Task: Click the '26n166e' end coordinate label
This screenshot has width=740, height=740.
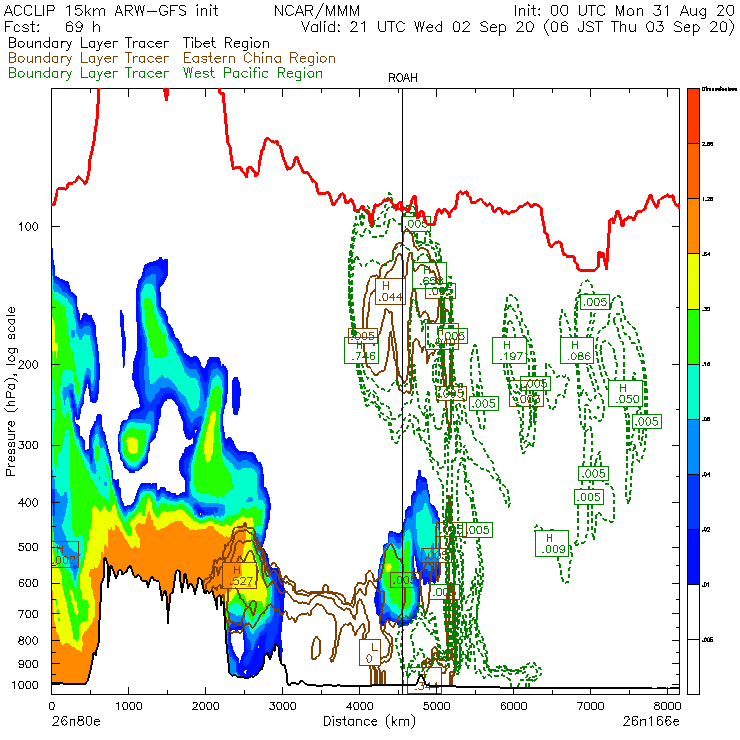Action: [x=651, y=722]
